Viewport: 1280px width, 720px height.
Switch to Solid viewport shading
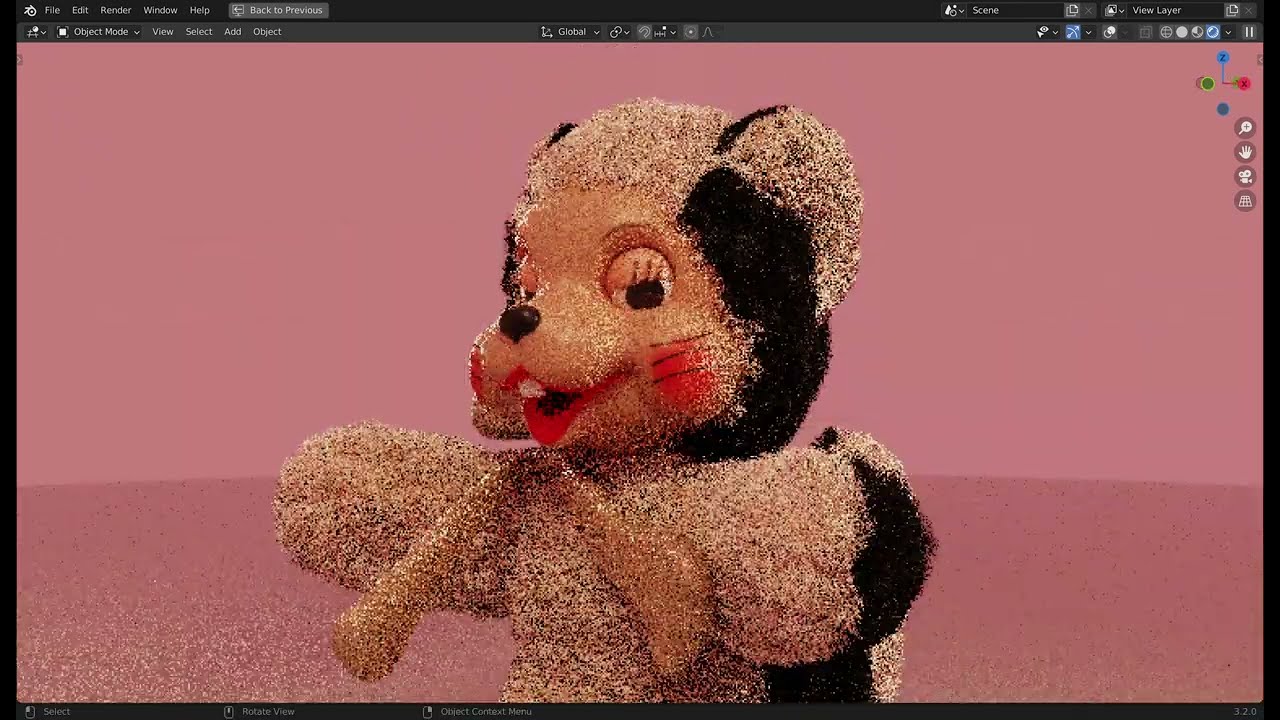(x=1182, y=32)
